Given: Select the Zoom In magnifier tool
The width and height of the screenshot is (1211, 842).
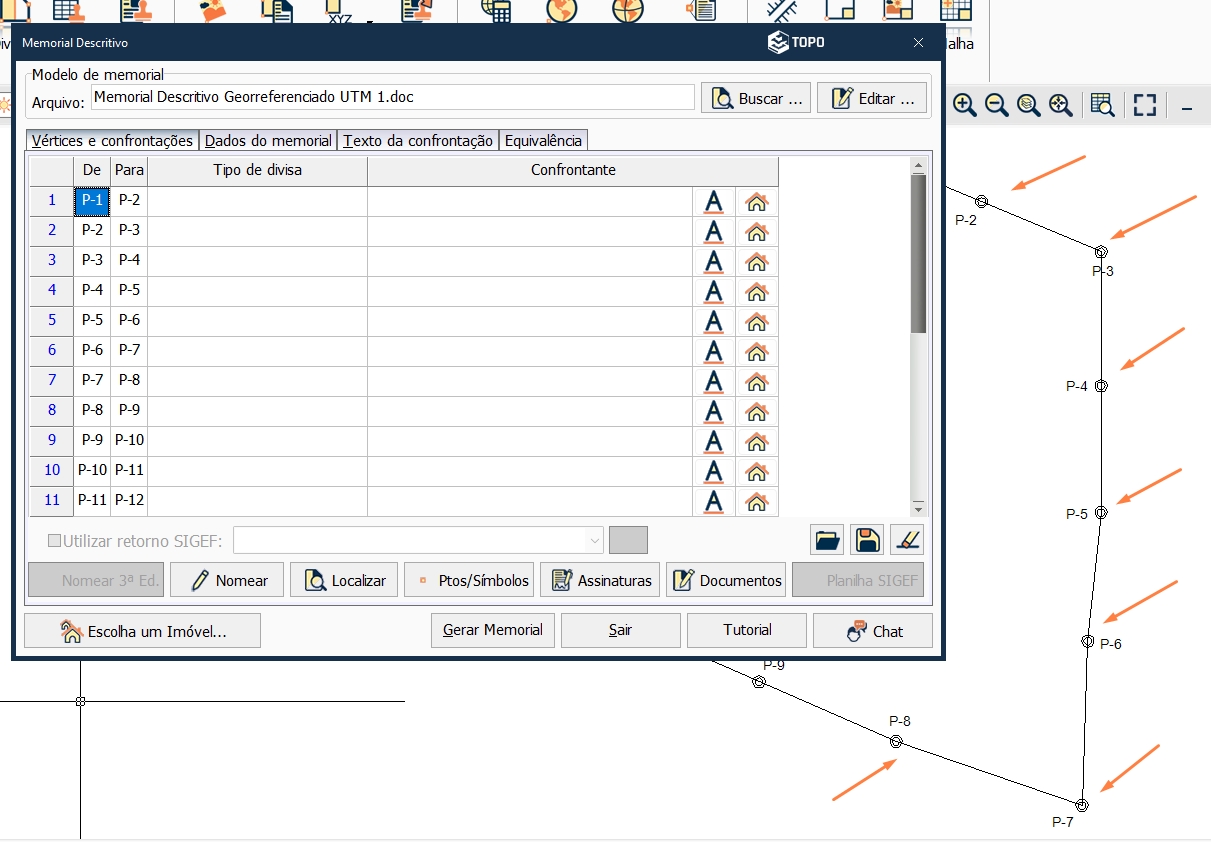Looking at the screenshot, I should click(964, 104).
